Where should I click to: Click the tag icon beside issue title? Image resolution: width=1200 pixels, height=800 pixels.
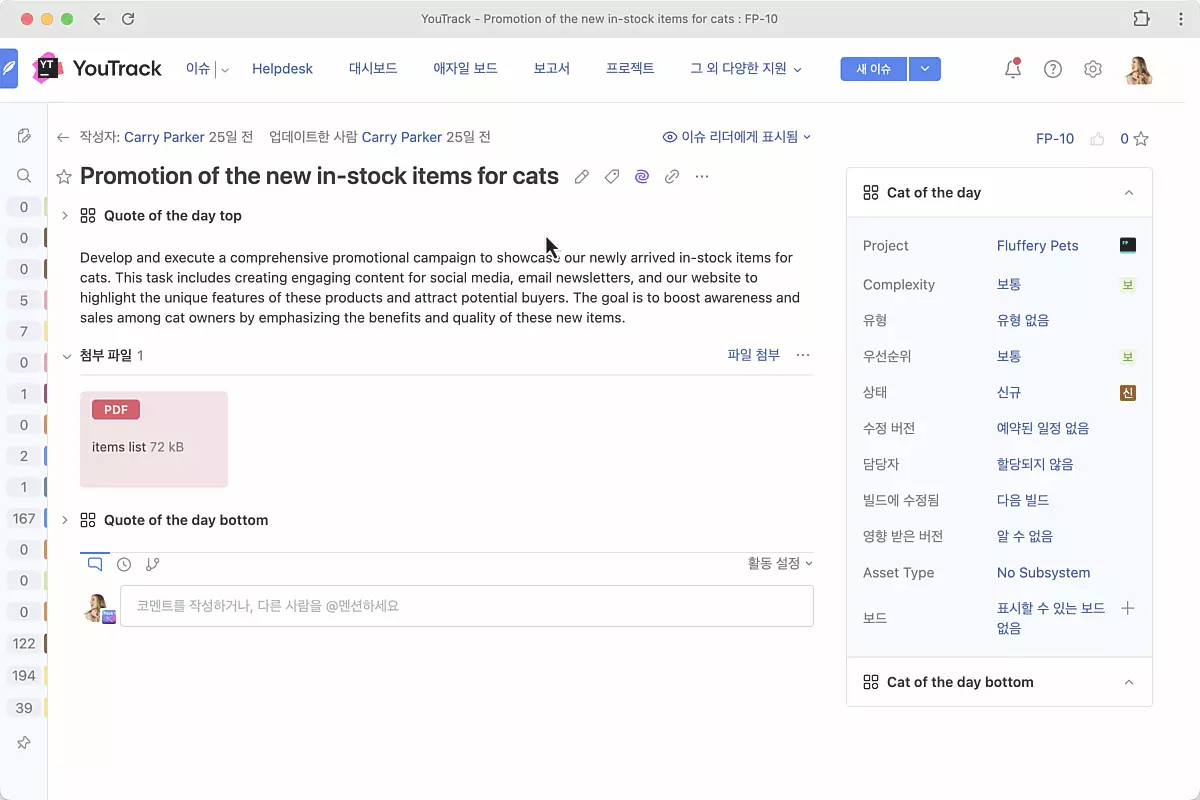pos(611,177)
